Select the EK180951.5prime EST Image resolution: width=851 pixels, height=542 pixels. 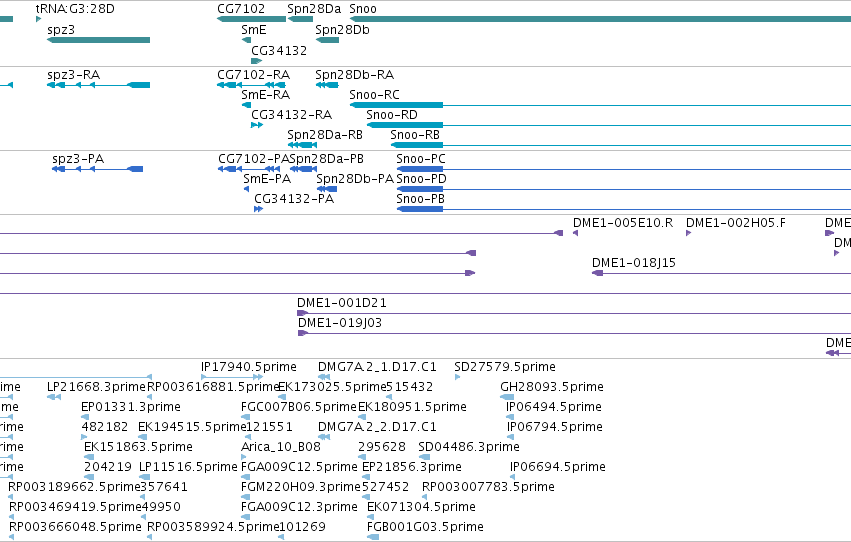tap(362, 417)
